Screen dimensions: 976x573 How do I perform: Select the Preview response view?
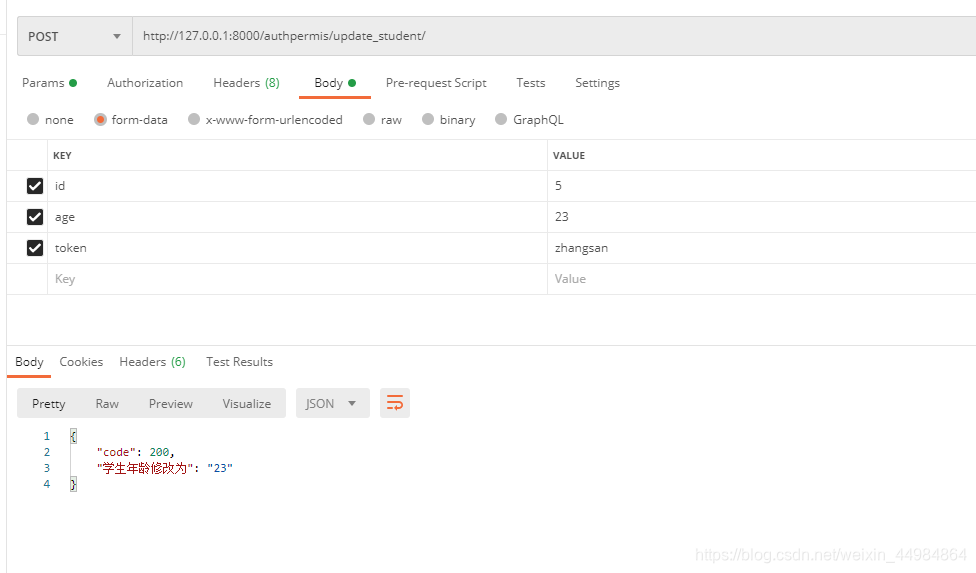click(171, 404)
